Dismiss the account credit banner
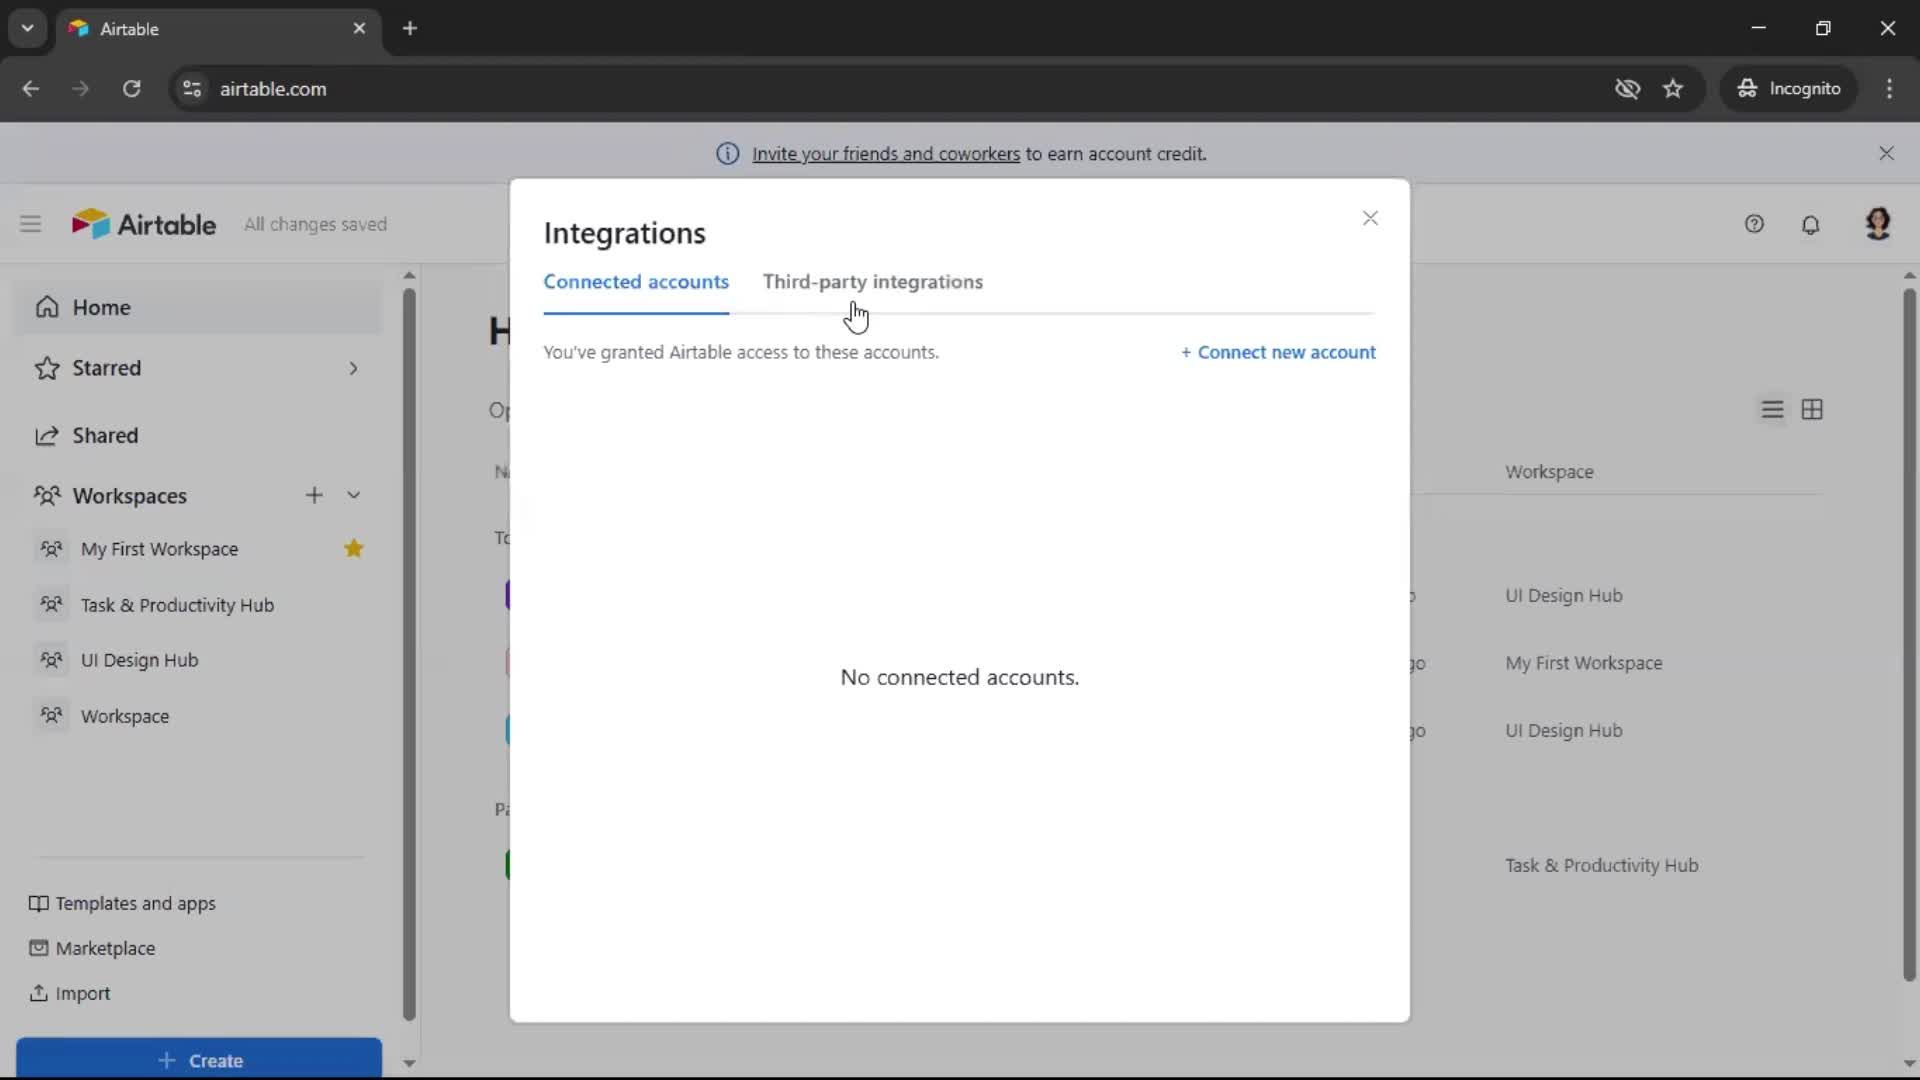1920x1080 pixels. pos(1886,153)
